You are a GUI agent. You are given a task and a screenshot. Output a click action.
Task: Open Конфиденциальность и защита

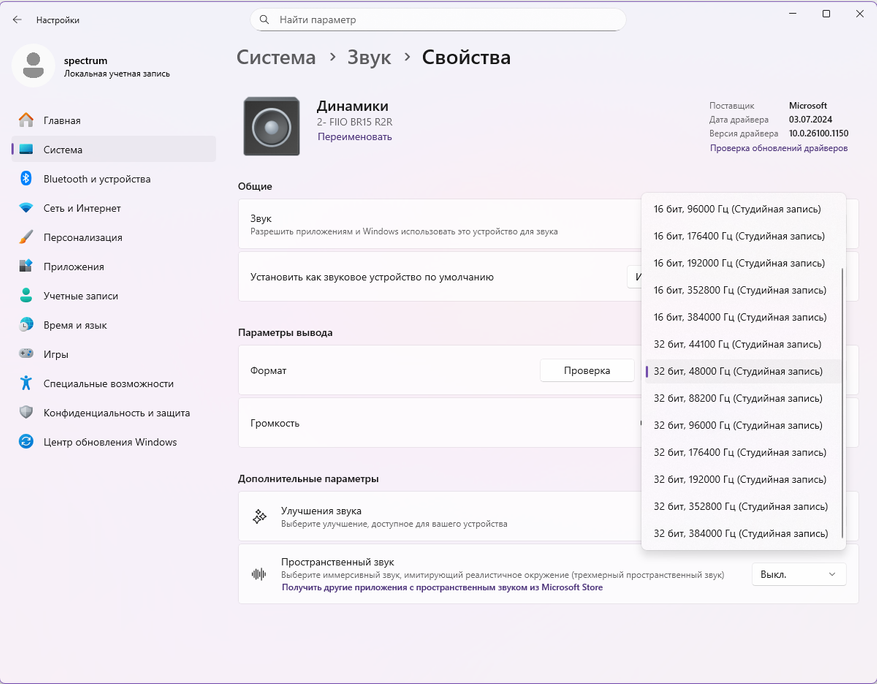point(116,413)
